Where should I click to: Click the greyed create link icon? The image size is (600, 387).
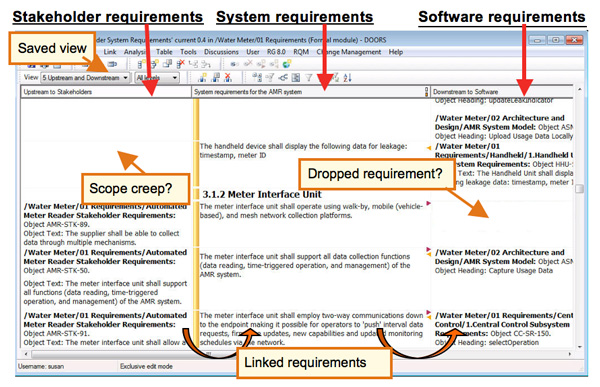pos(235,64)
